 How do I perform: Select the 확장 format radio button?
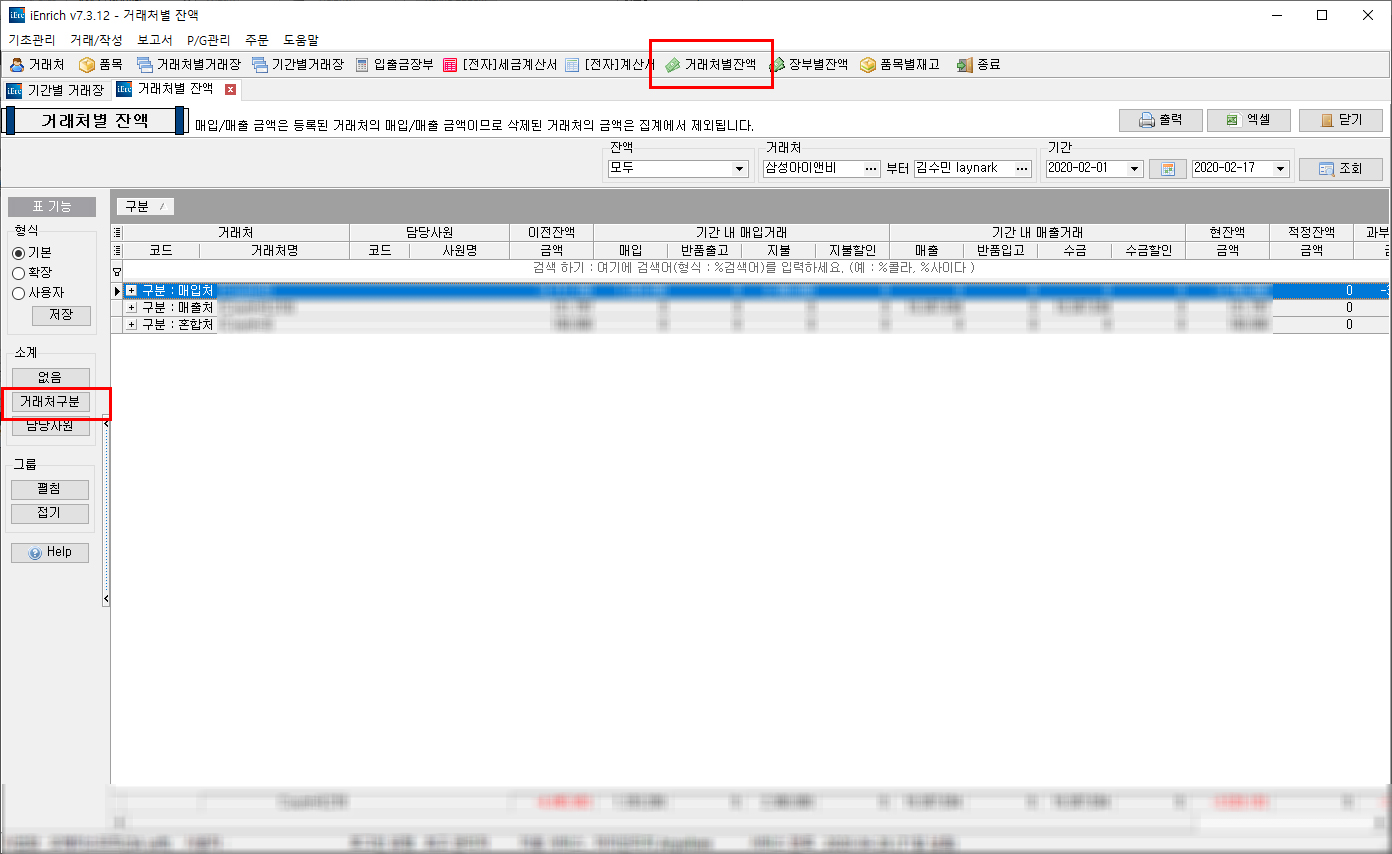pyautogui.click(x=18, y=273)
